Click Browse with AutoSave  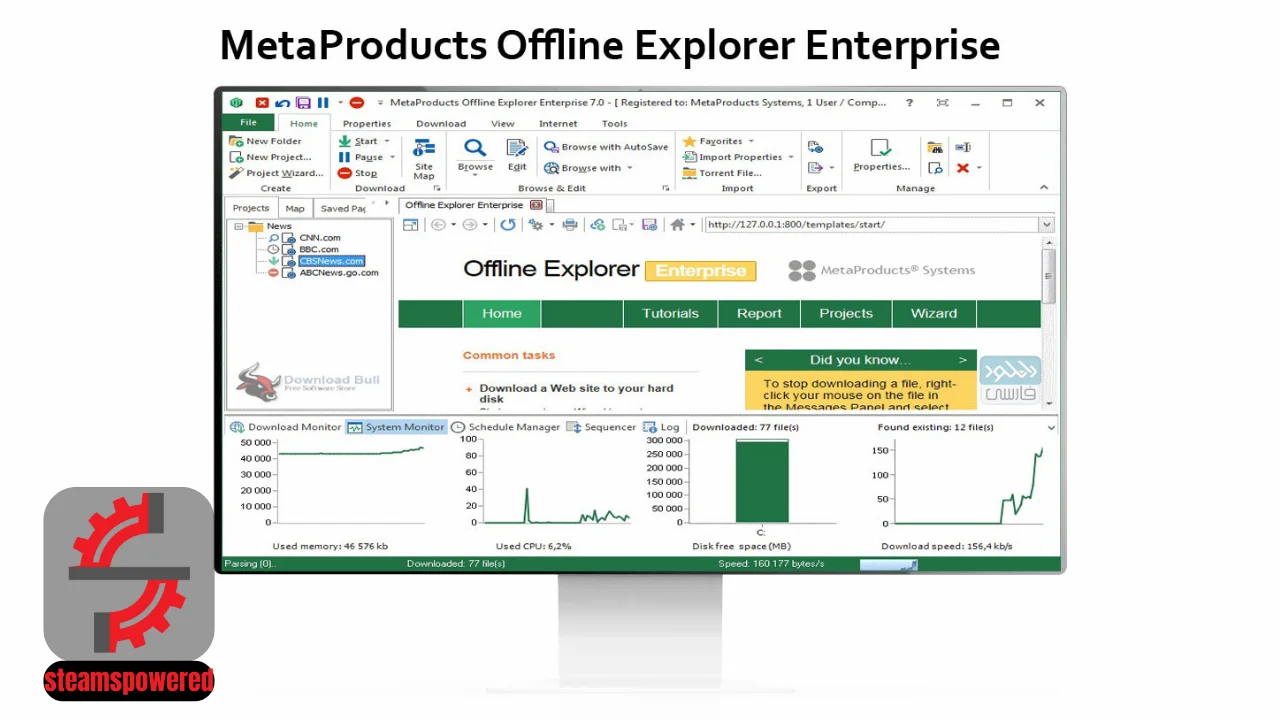pyautogui.click(x=606, y=147)
